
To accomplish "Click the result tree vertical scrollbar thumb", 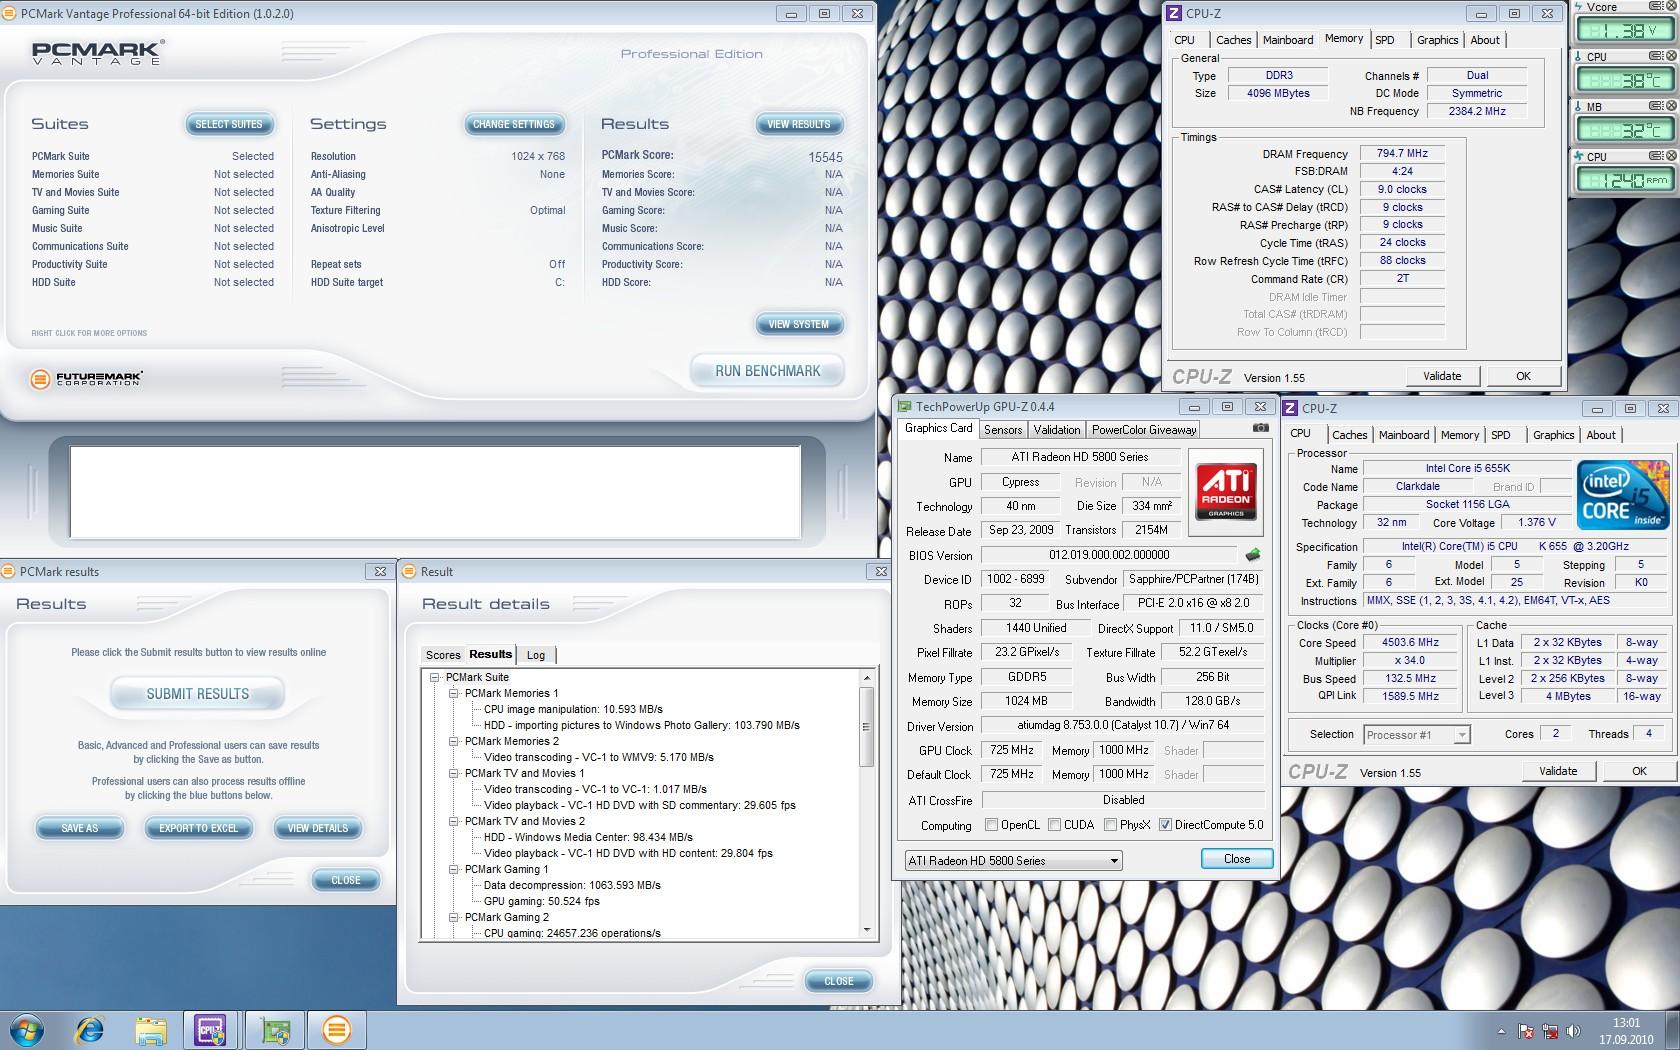I will 866,727.
